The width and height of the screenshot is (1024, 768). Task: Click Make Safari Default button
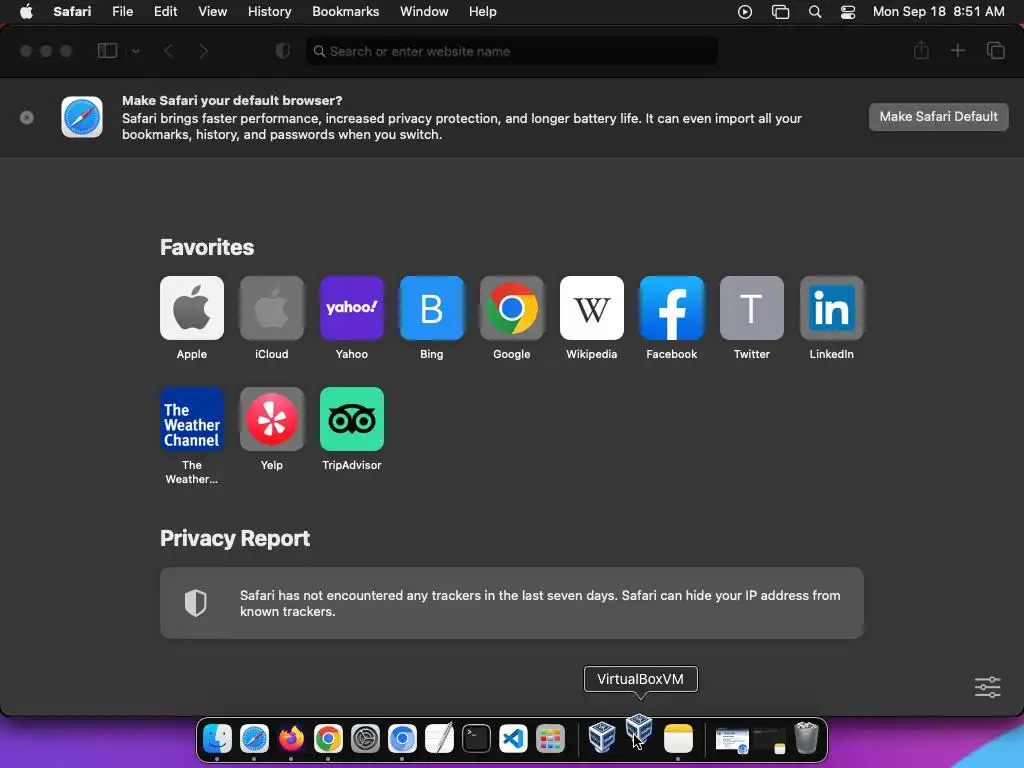(x=938, y=117)
